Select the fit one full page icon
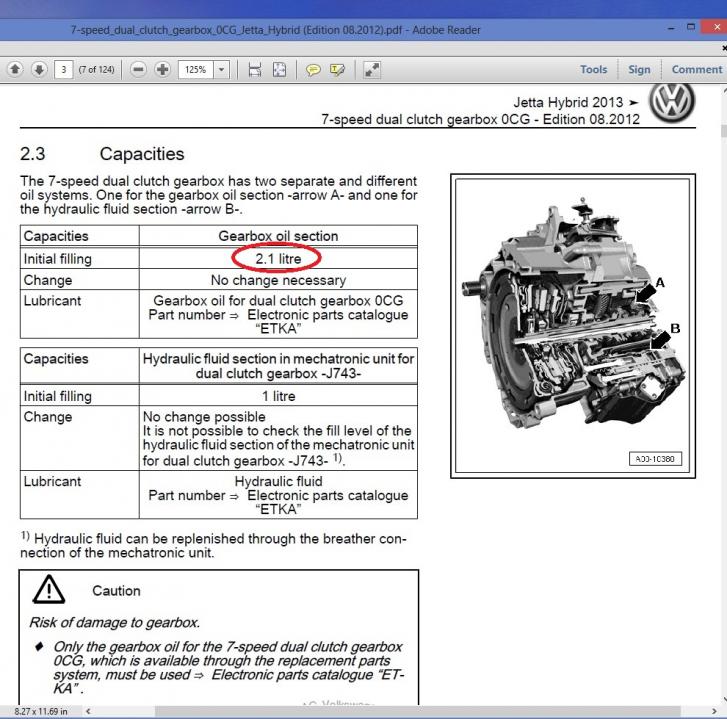 tap(279, 70)
